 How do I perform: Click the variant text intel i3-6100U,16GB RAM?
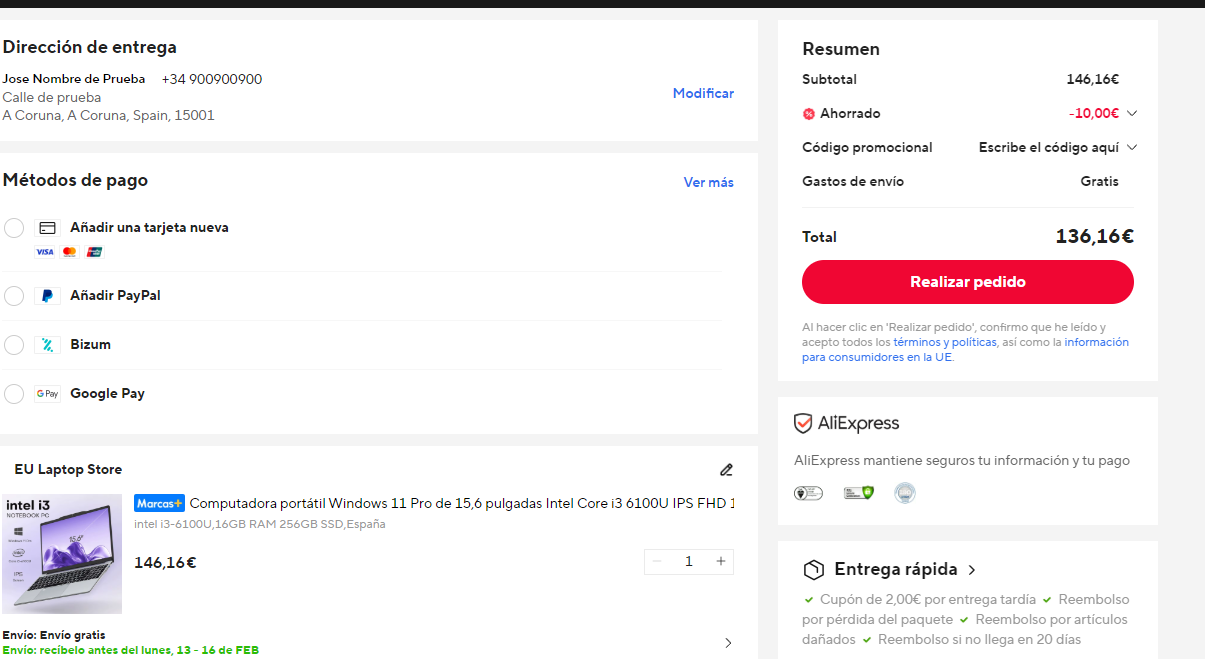pos(260,525)
